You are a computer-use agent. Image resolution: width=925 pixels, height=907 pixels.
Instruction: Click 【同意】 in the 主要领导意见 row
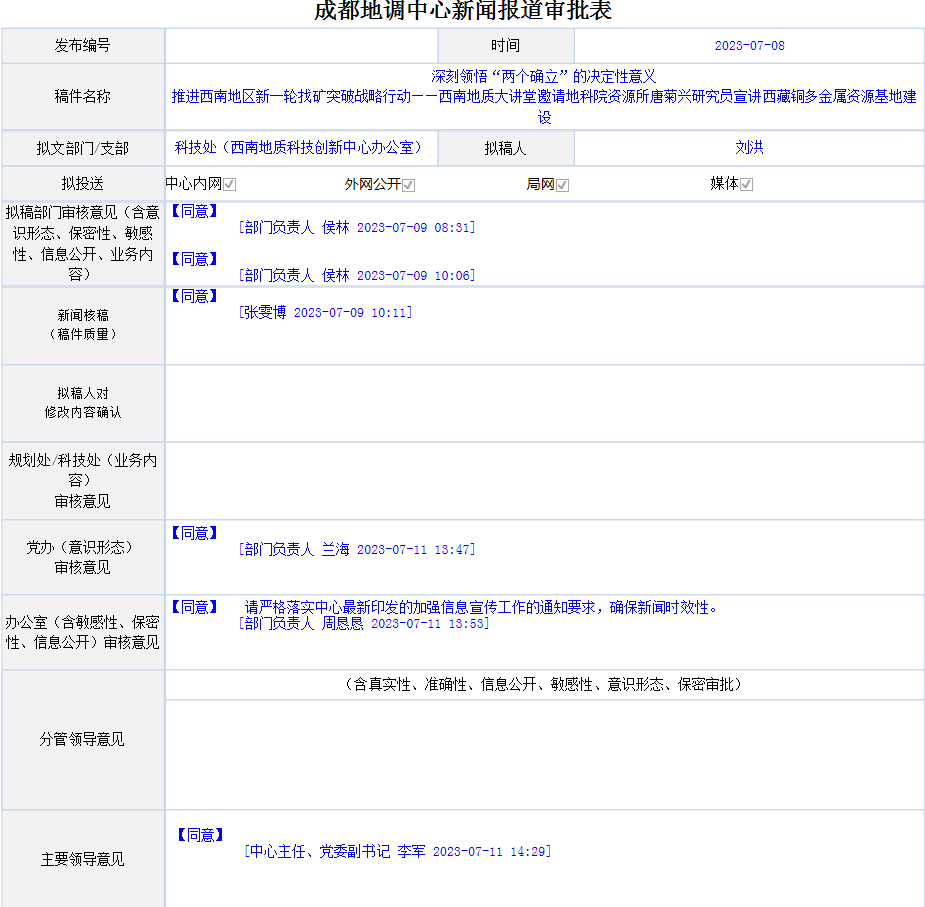[201, 836]
